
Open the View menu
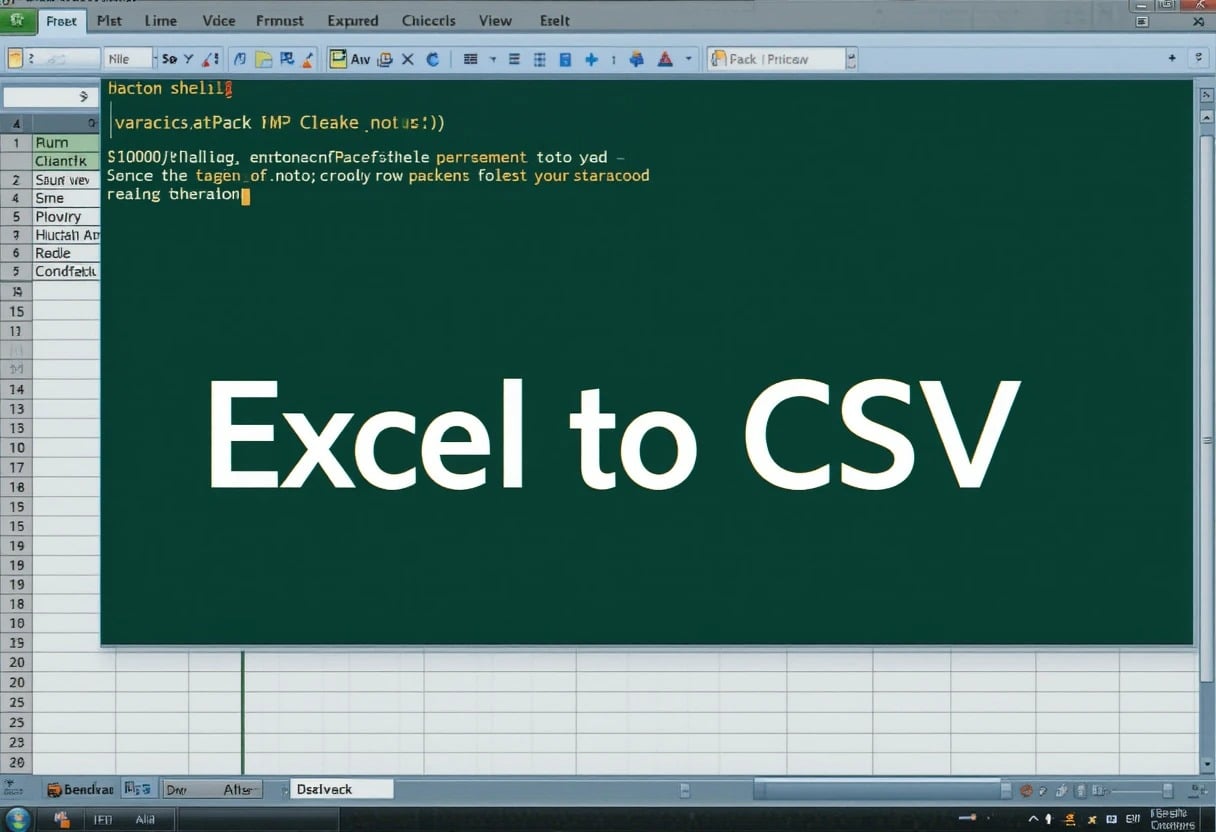[494, 20]
